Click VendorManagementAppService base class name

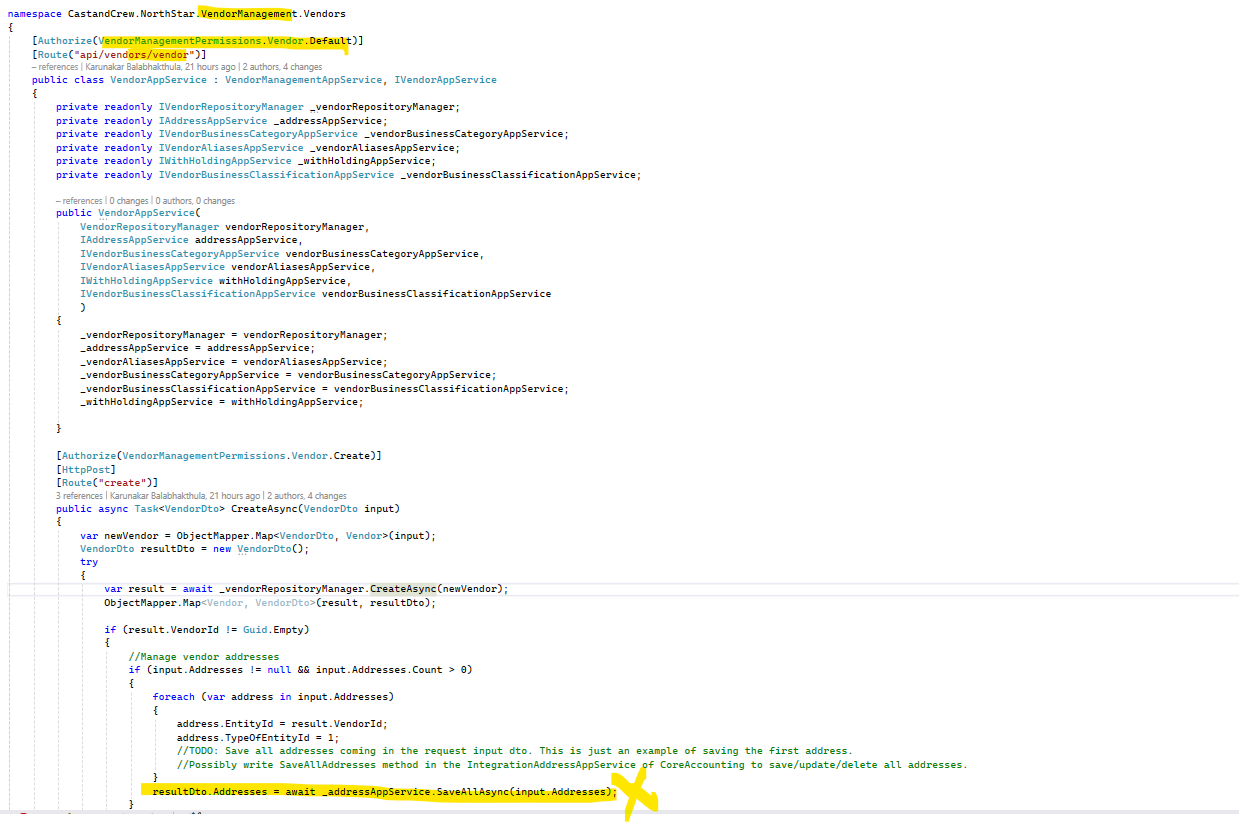point(304,80)
